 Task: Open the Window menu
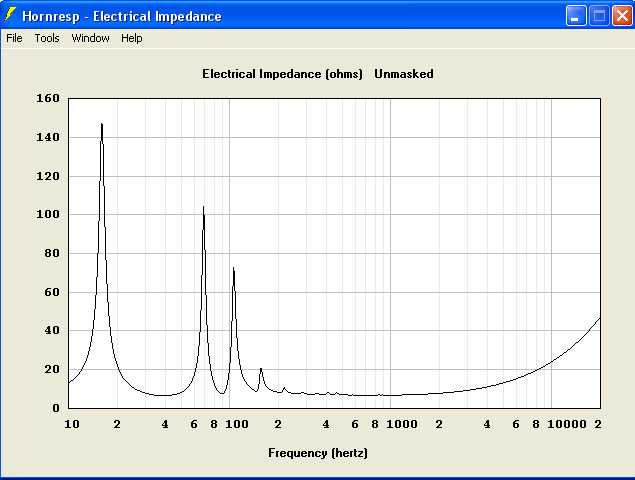click(90, 38)
